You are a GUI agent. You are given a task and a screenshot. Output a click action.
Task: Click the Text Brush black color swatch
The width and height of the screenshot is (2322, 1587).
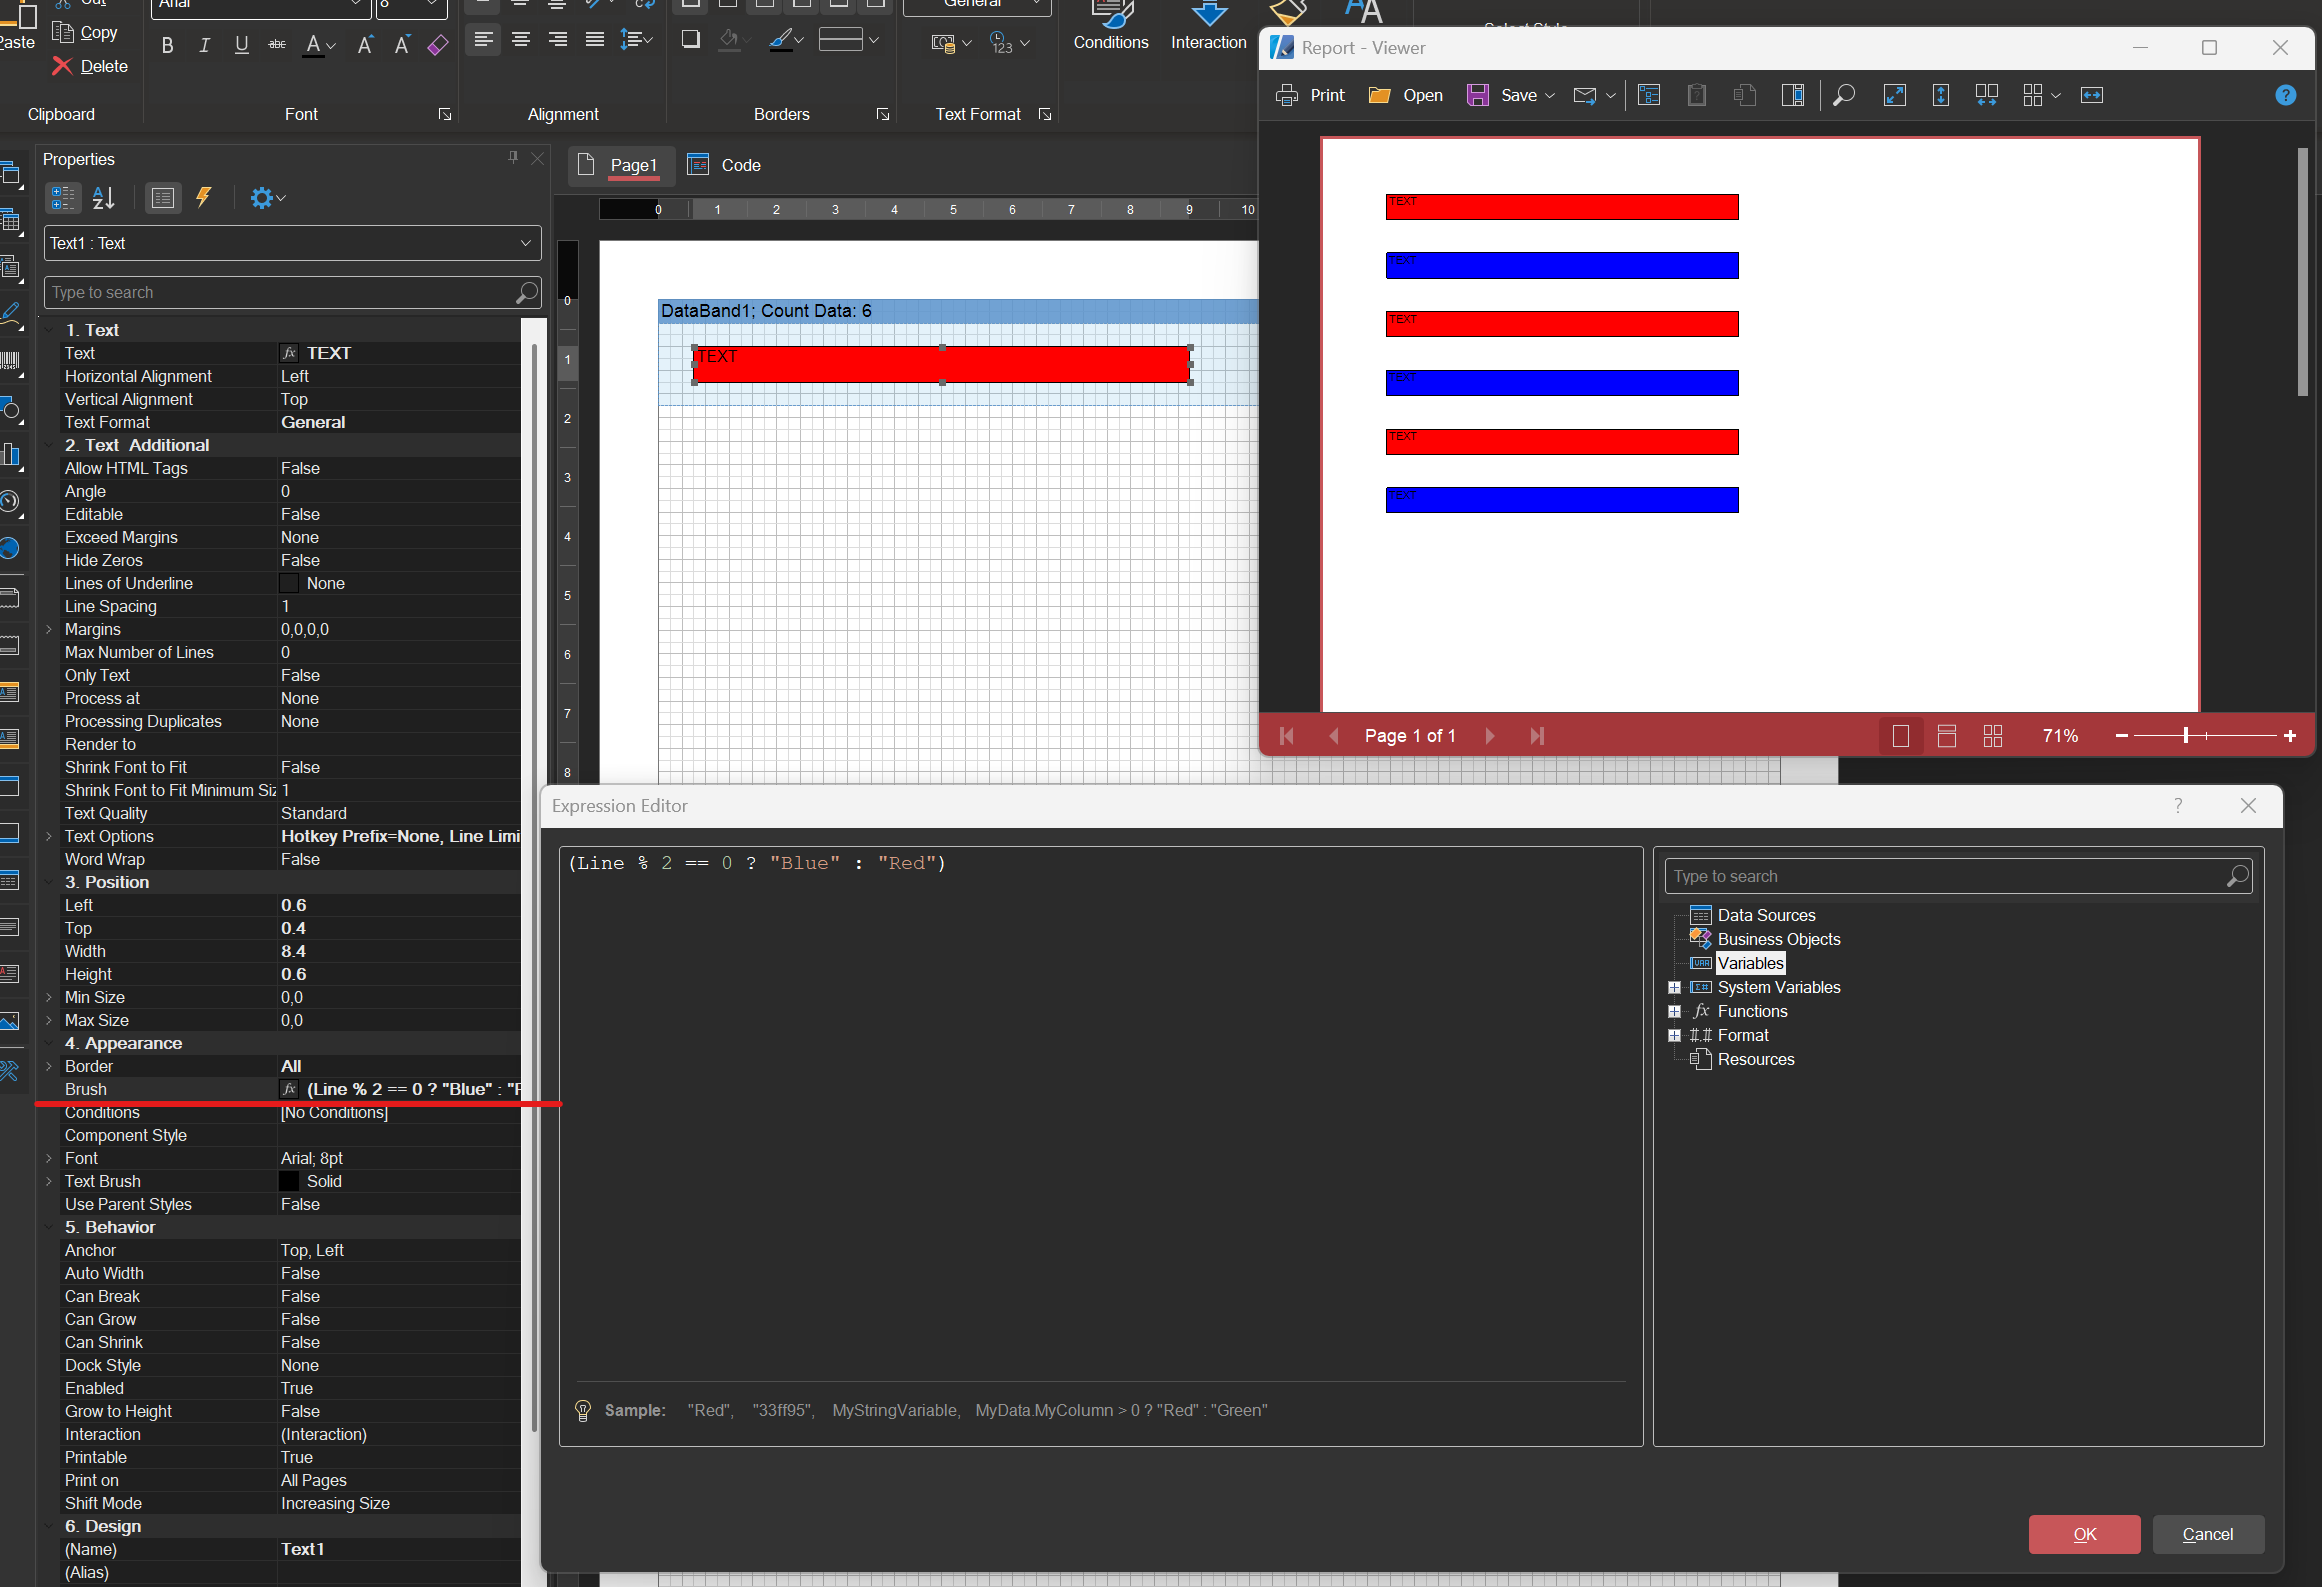tap(289, 1181)
